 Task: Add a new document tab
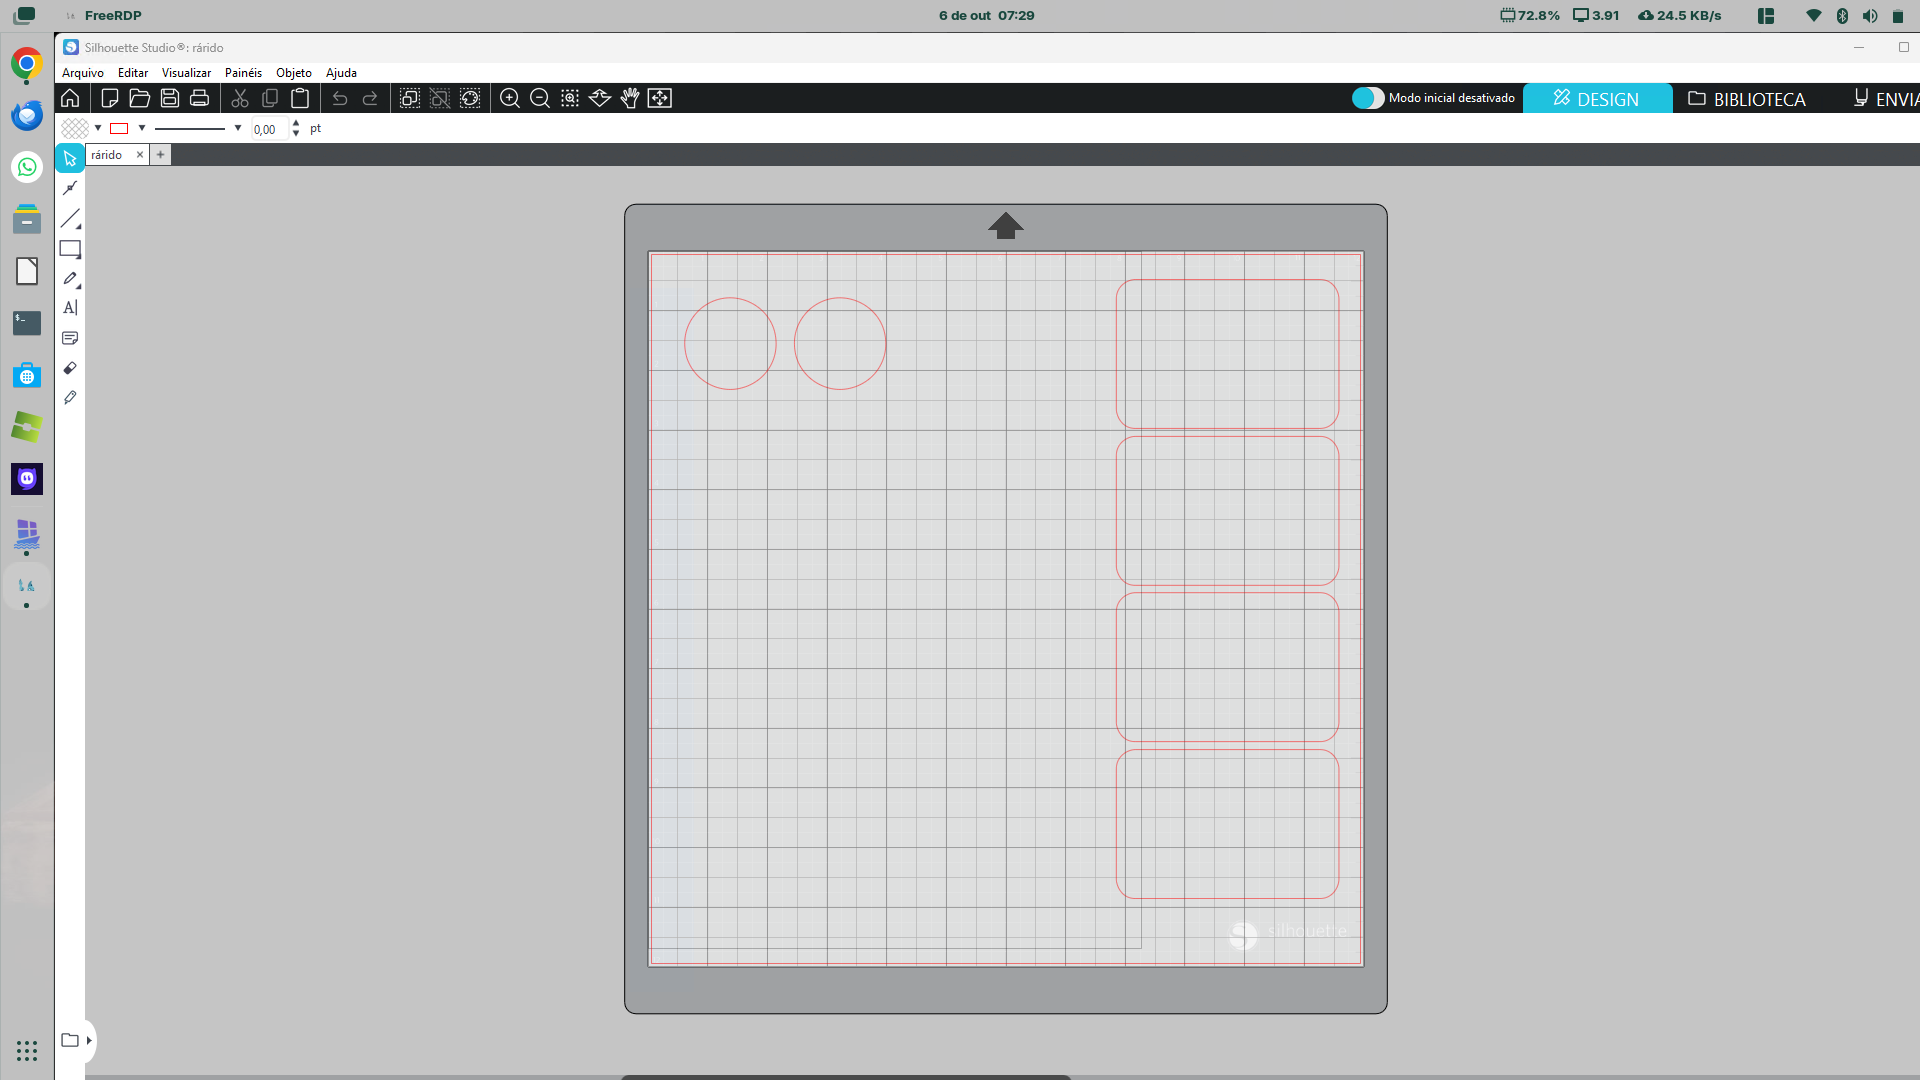[x=160, y=155]
